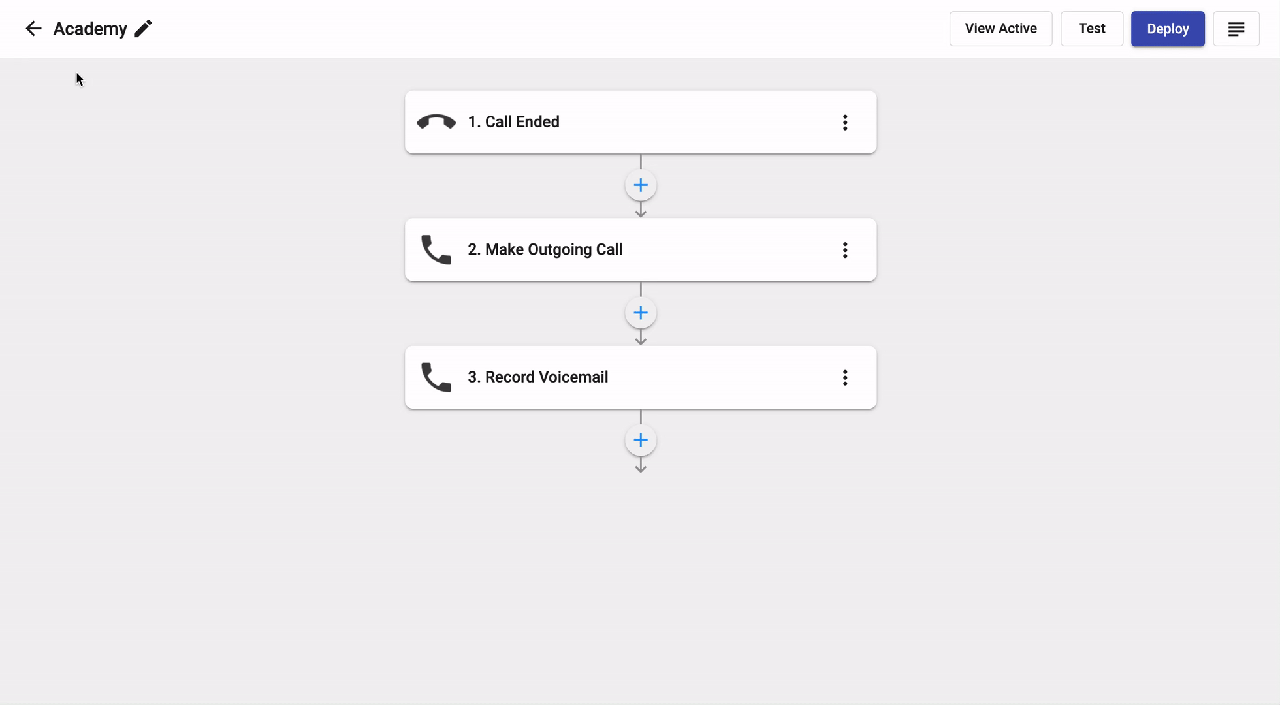Image resolution: width=1280 pixels, height=705 pixels.
Task: Click the phone icon on Make Outgoing Call
Action: click(x=436, y=250)
